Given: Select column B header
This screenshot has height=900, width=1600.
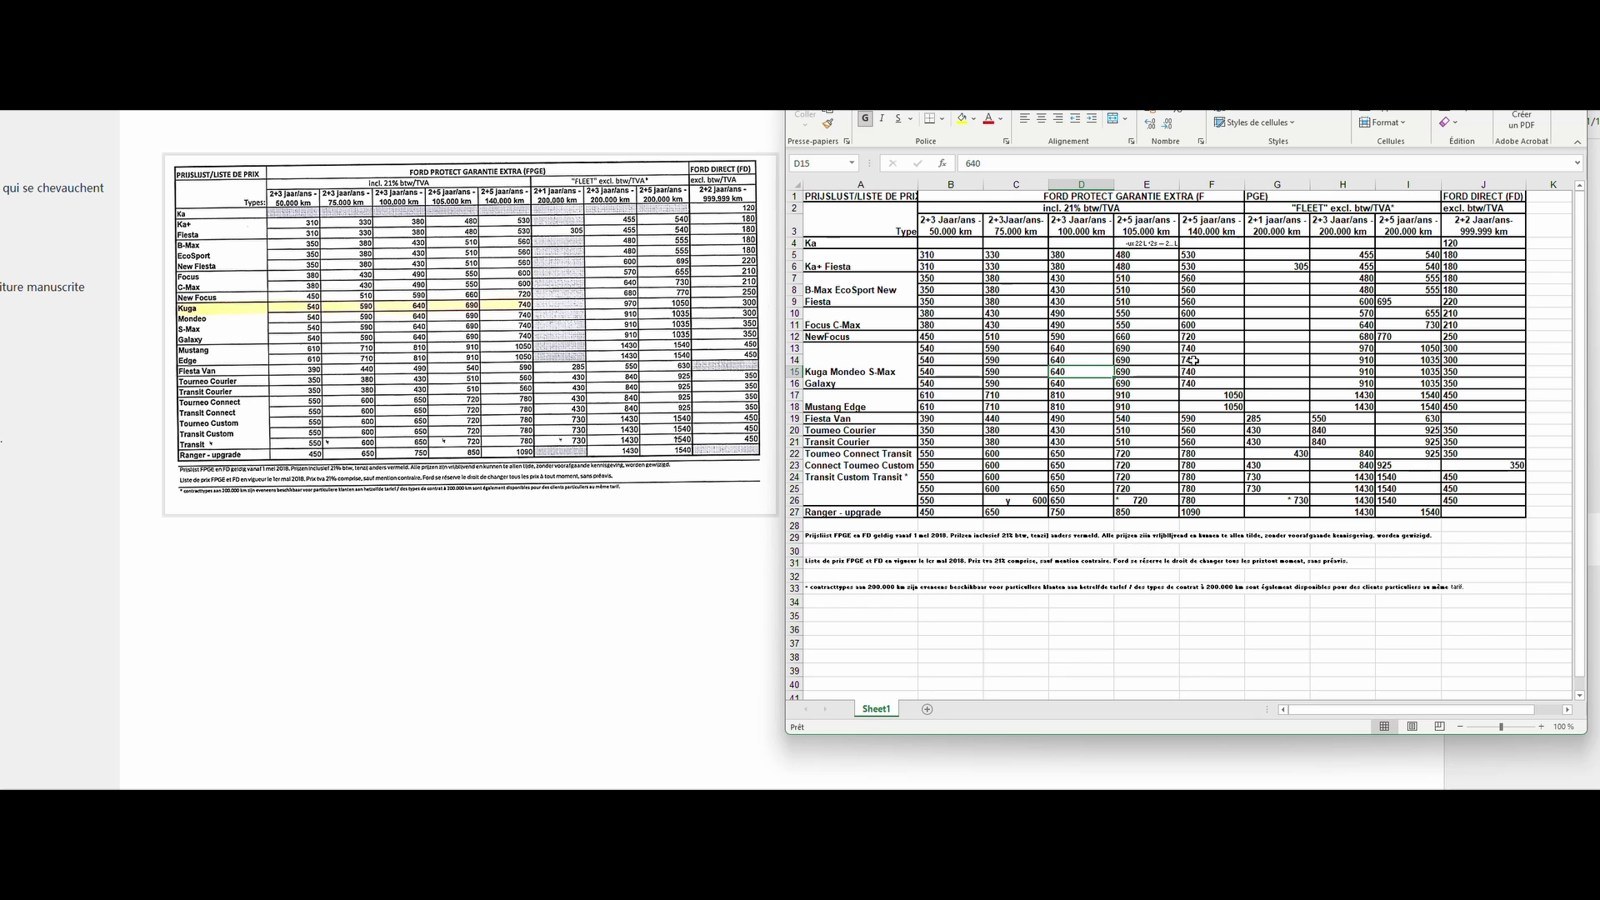Looking at the screenshot, I should pyautogui.click(x=950, y=185).
